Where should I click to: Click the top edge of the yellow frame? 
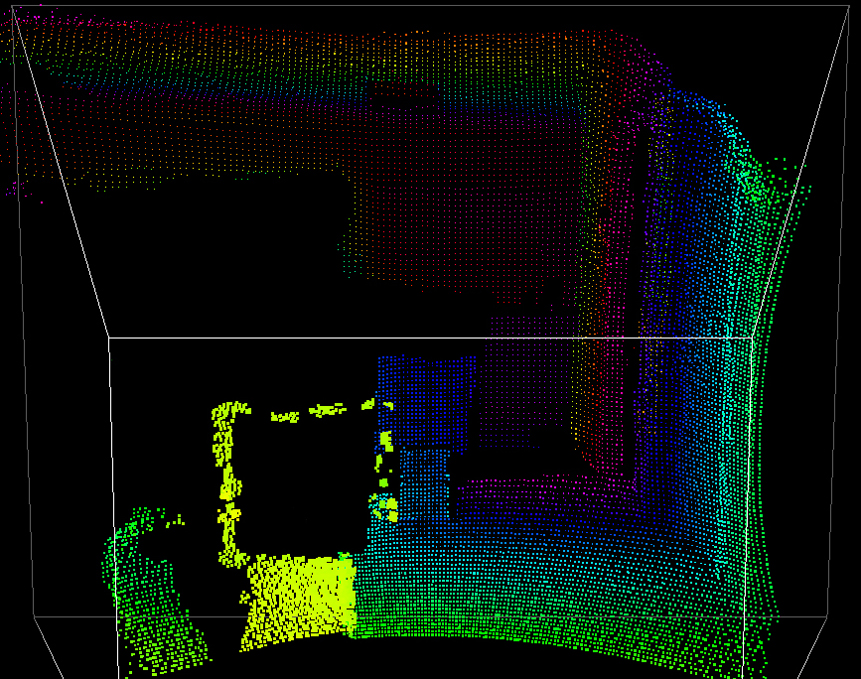coord(300,411)
